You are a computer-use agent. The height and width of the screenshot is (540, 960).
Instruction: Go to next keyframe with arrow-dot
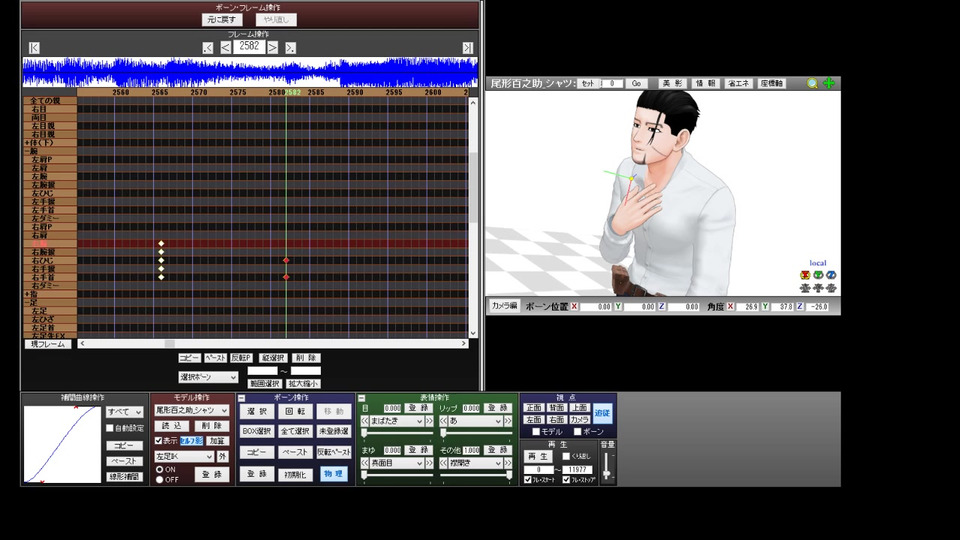point(290,48)
